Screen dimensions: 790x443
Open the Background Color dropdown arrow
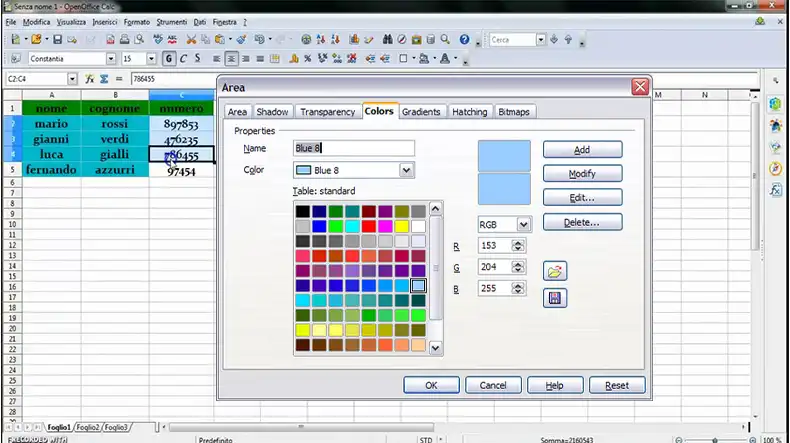click(x=435, y=59)
